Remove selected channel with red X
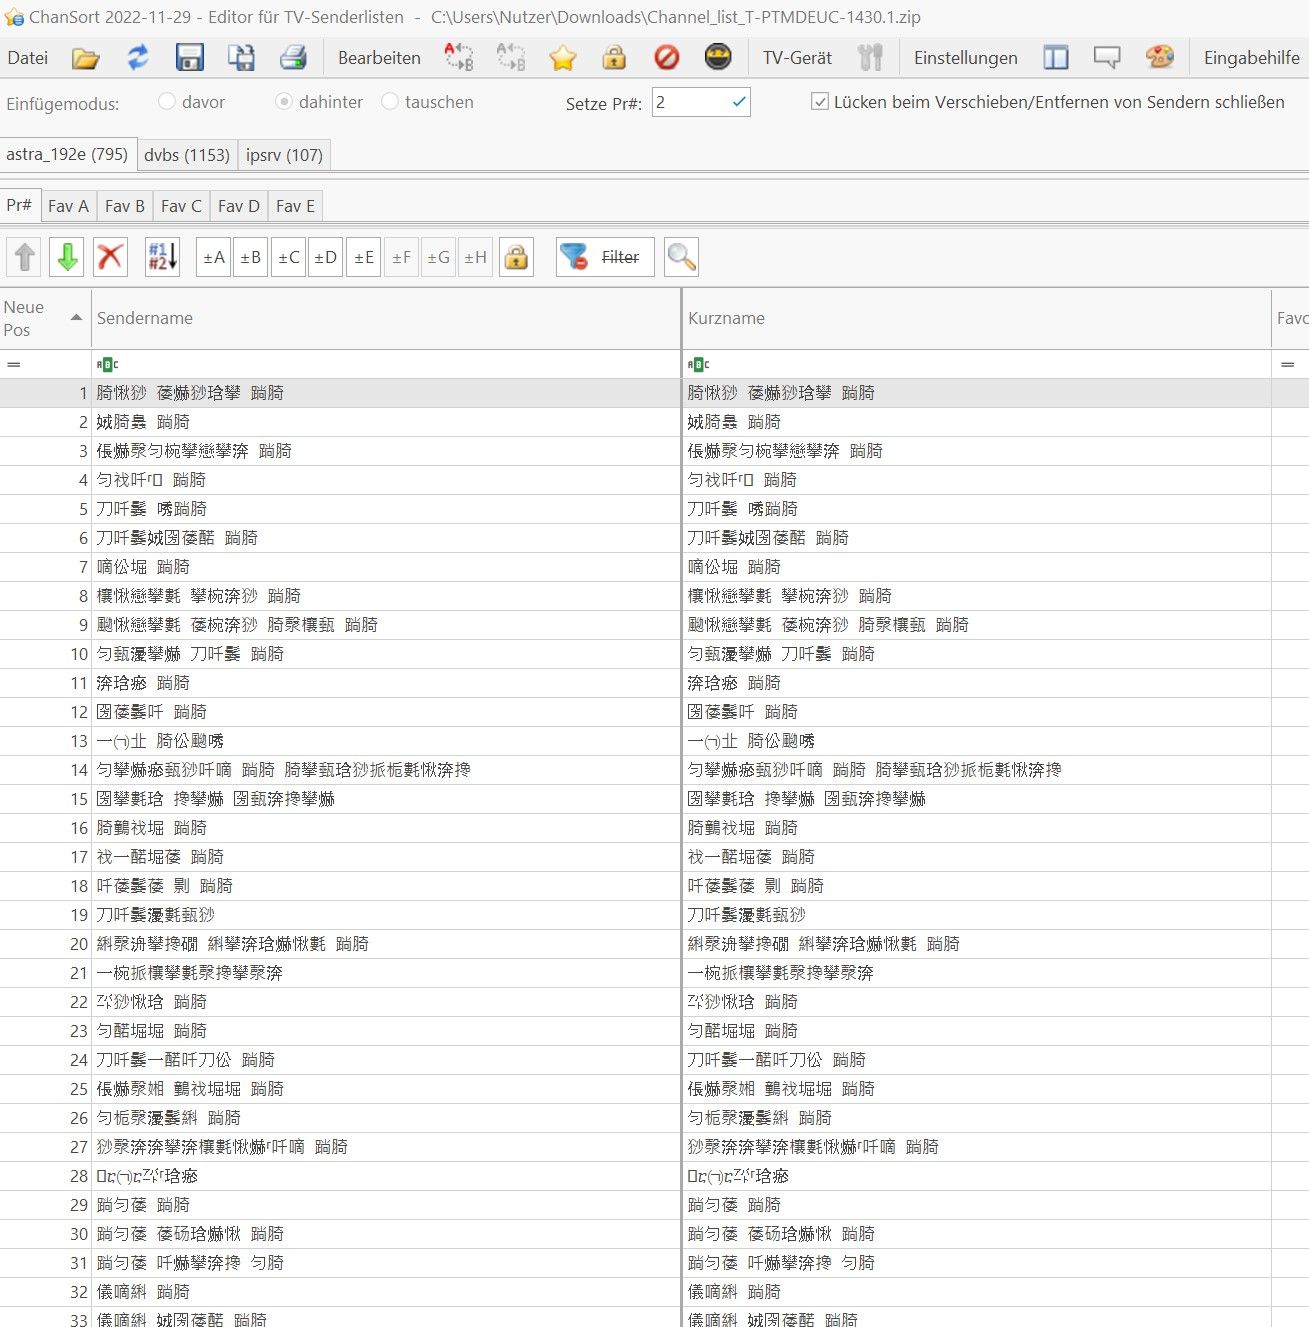The width and height of the screenshot is (1309, 1327). tap(110, 257)
